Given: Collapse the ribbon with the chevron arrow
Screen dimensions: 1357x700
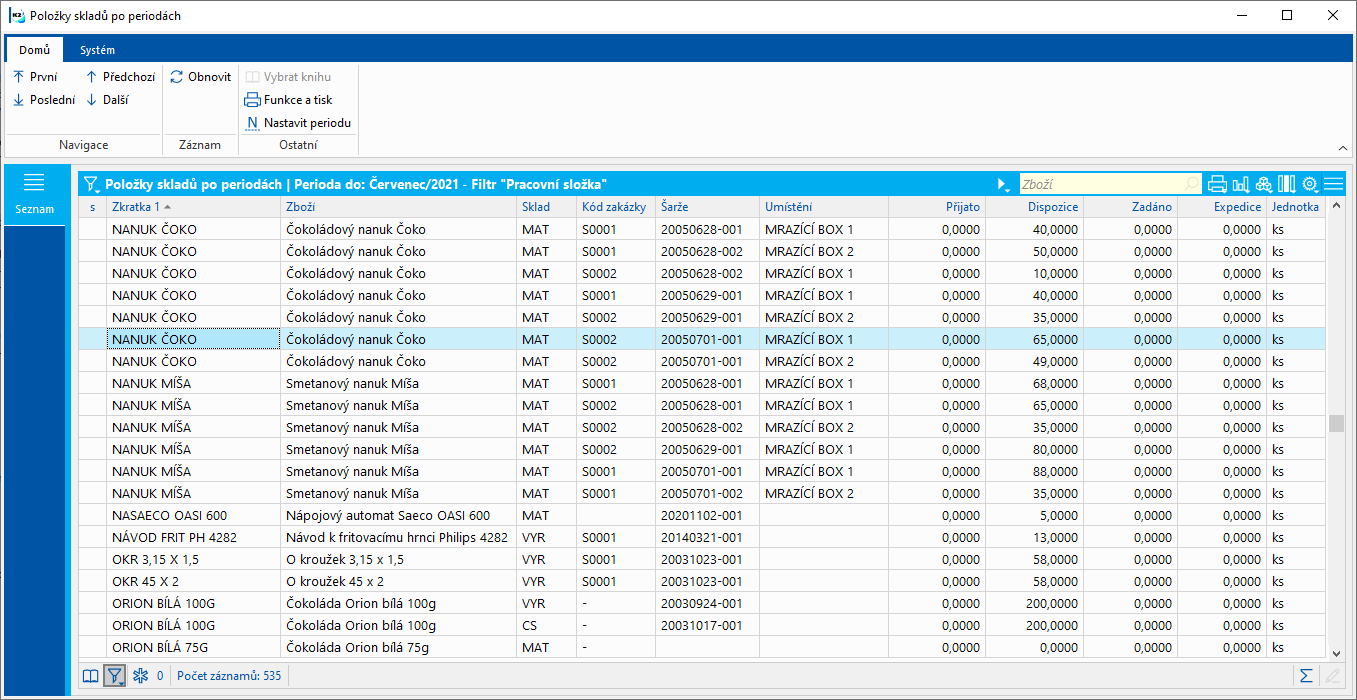Looking at the screenshot, I should (x=1342, y=147).
